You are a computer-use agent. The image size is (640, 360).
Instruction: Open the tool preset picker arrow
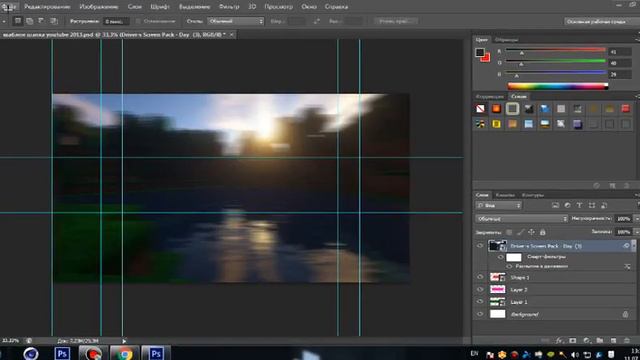[x=4, y=21]
